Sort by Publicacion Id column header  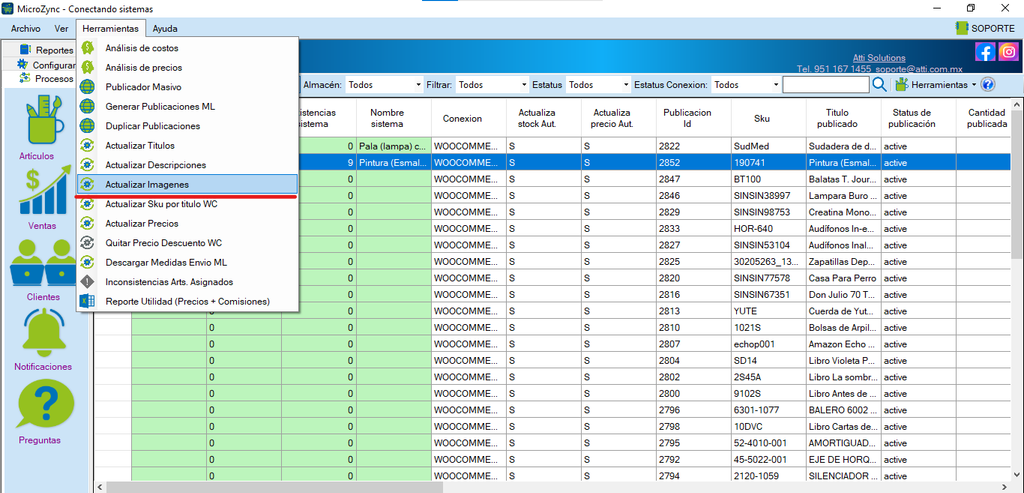pyautogui.click(x=694, y=118)
